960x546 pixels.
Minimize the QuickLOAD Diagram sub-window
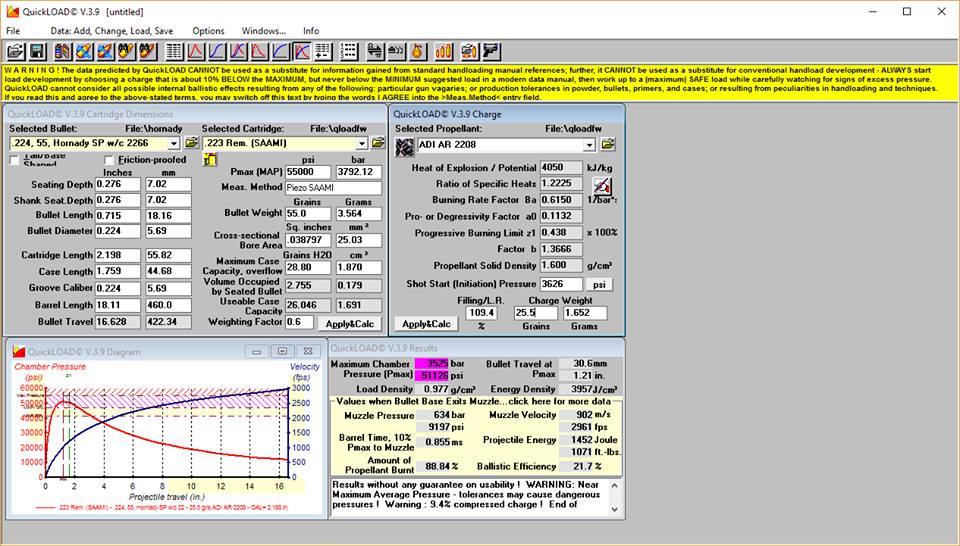(x=257, y=351)
